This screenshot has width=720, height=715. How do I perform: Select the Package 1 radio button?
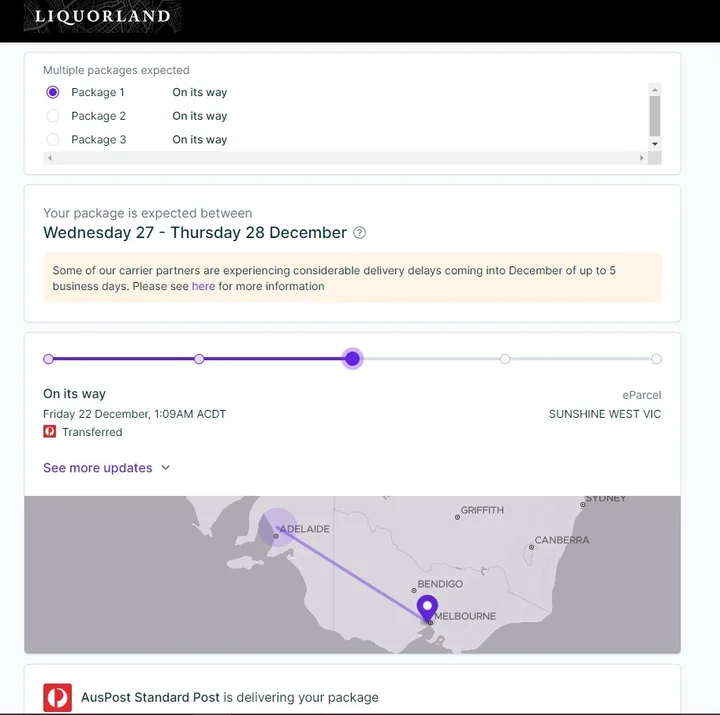pyautogui.click(x=53, y=92)
